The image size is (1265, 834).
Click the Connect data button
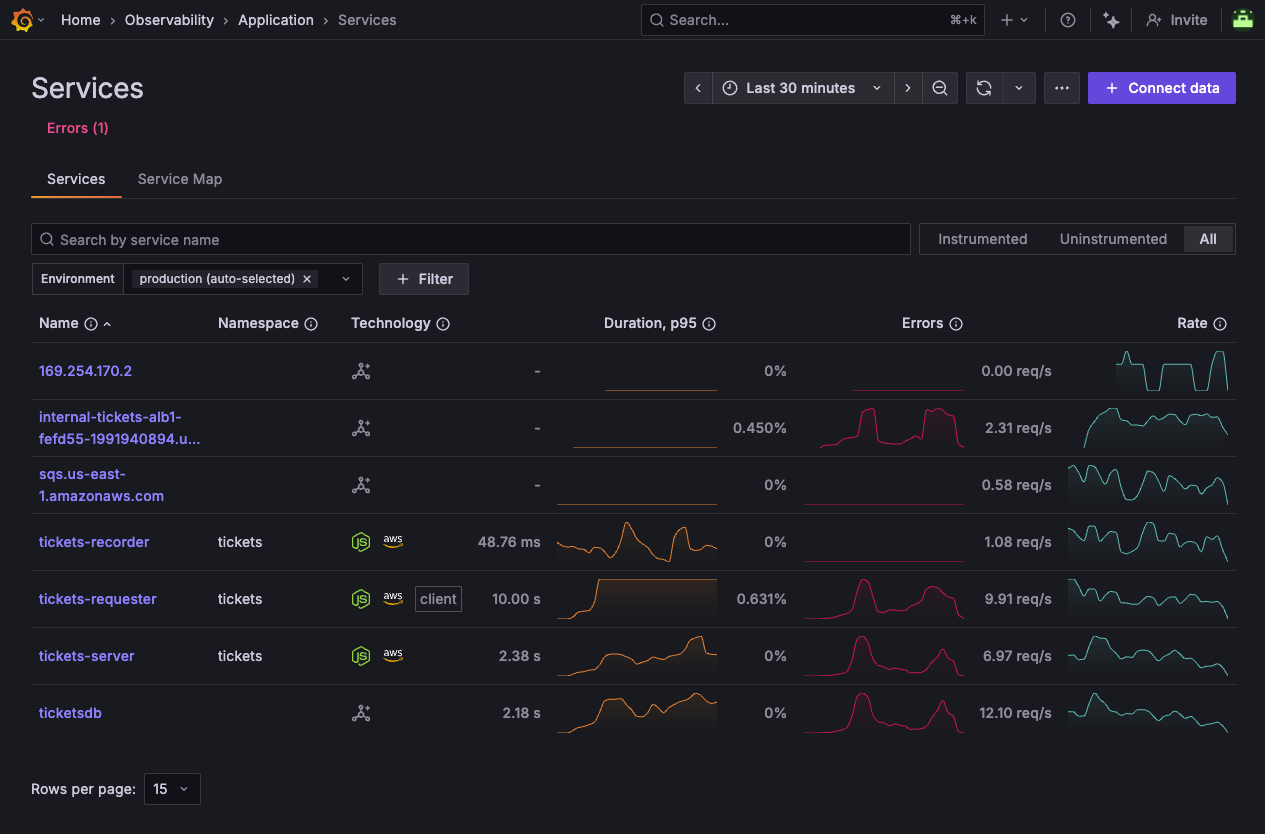[1162, 88]
